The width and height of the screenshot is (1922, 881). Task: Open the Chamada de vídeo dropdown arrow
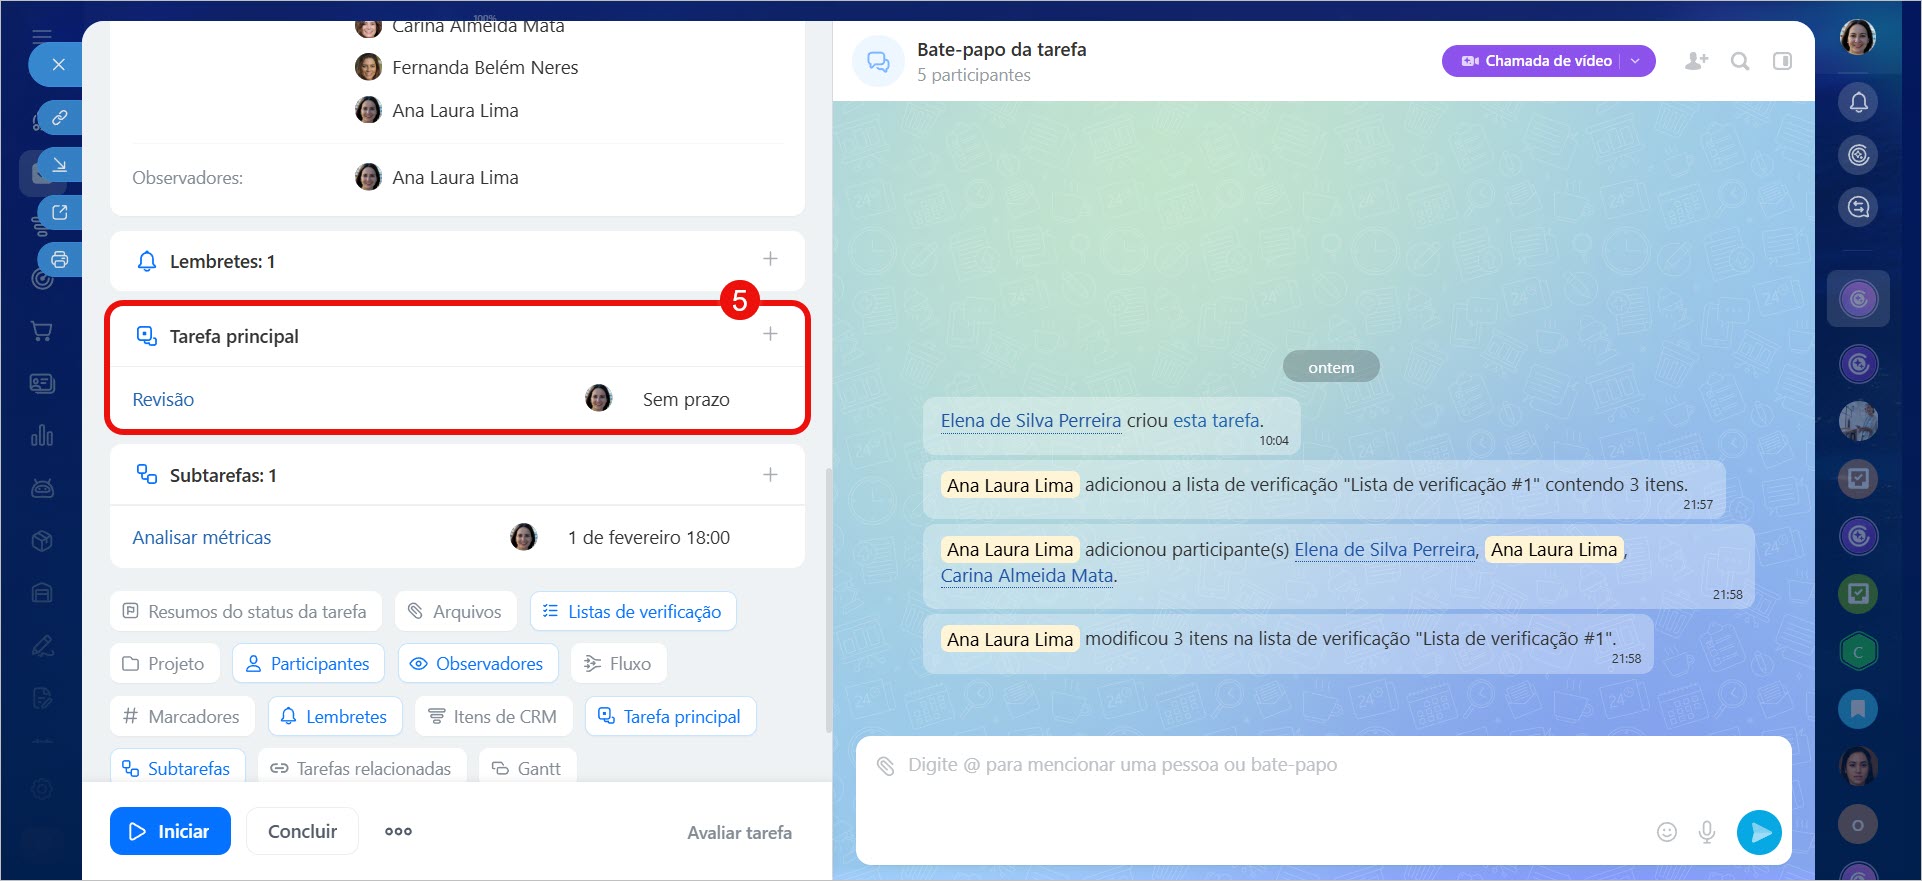[1636, 61]
